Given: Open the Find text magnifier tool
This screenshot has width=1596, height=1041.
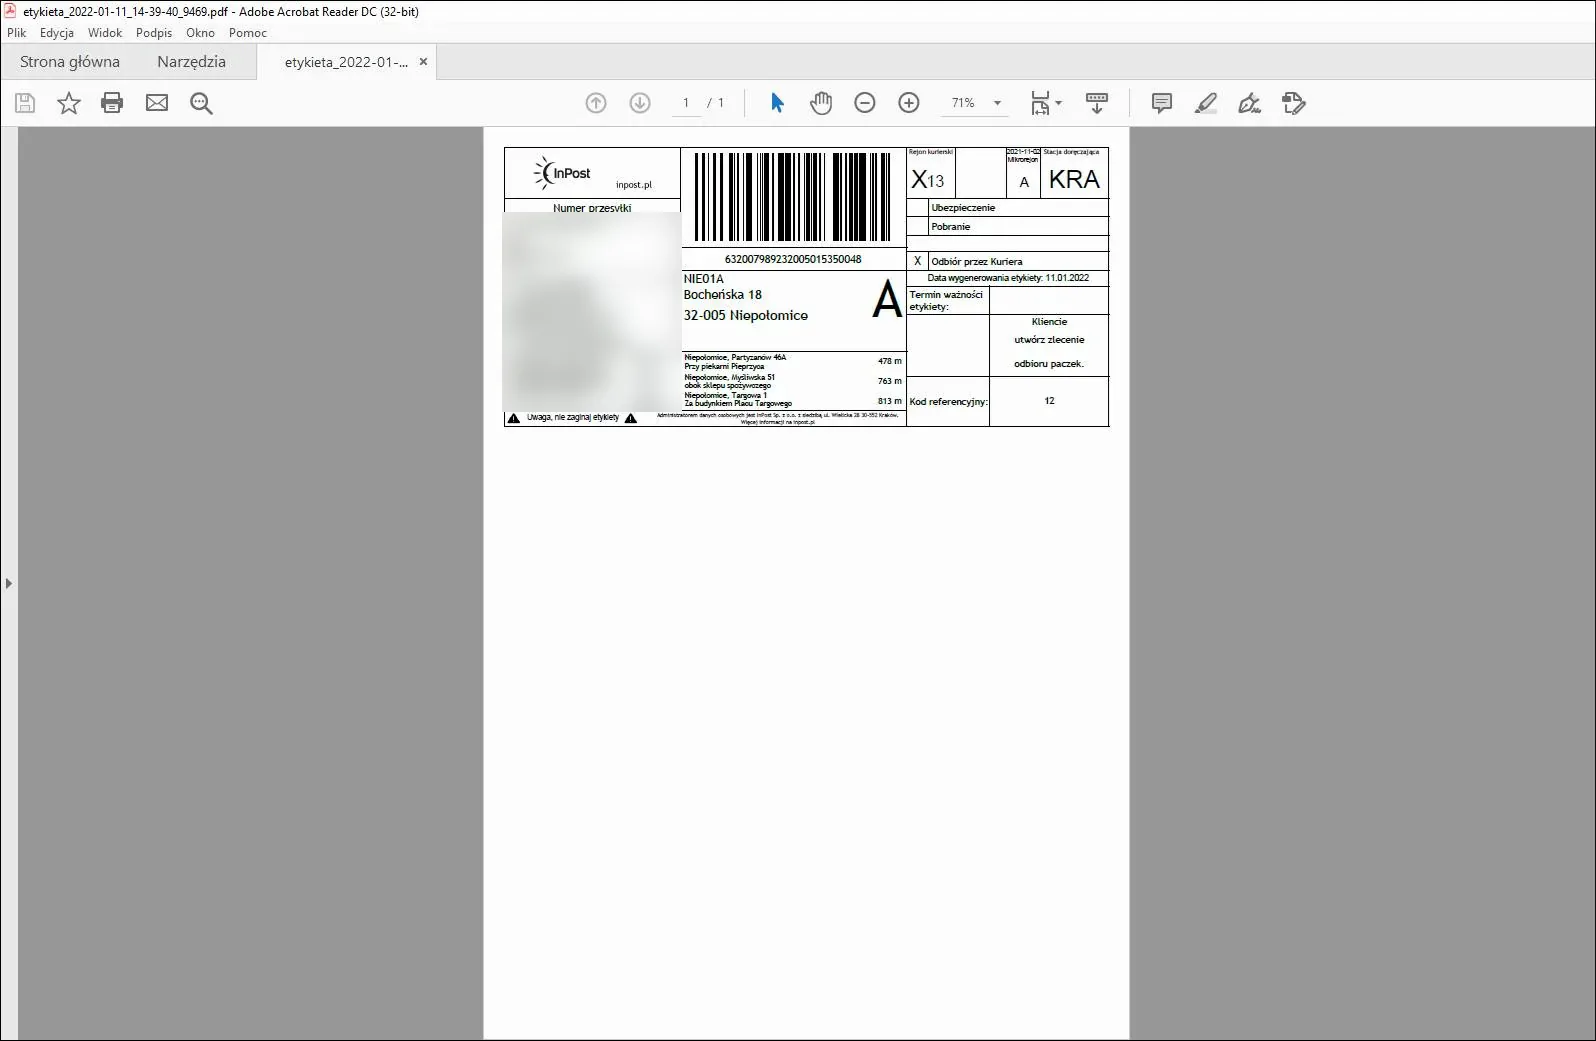Looking at the screenshot, I should tap(201, 103).
